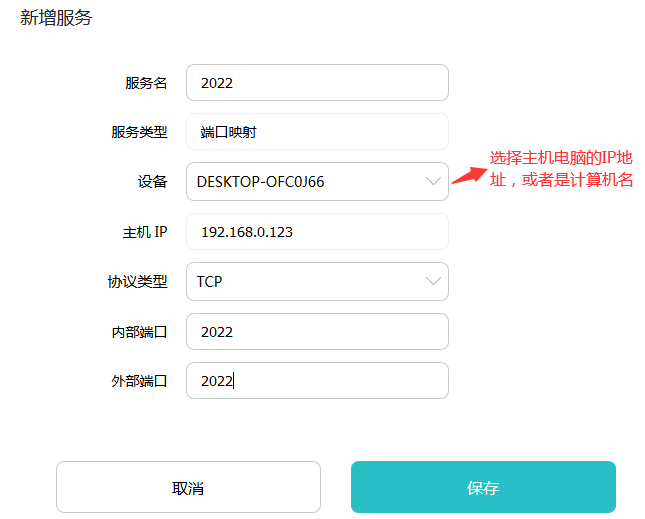Click the 服务名 input containing 2022

point(316,83)
